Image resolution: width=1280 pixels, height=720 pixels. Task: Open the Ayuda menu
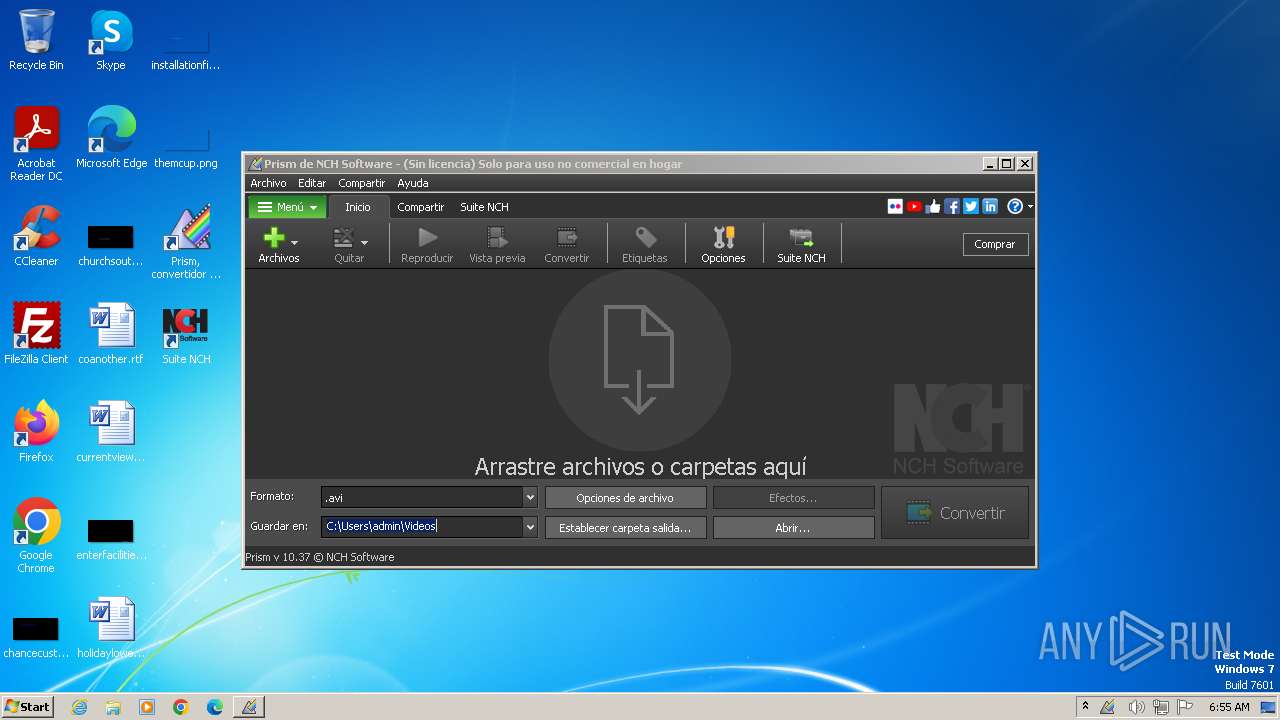pos(412,183)
